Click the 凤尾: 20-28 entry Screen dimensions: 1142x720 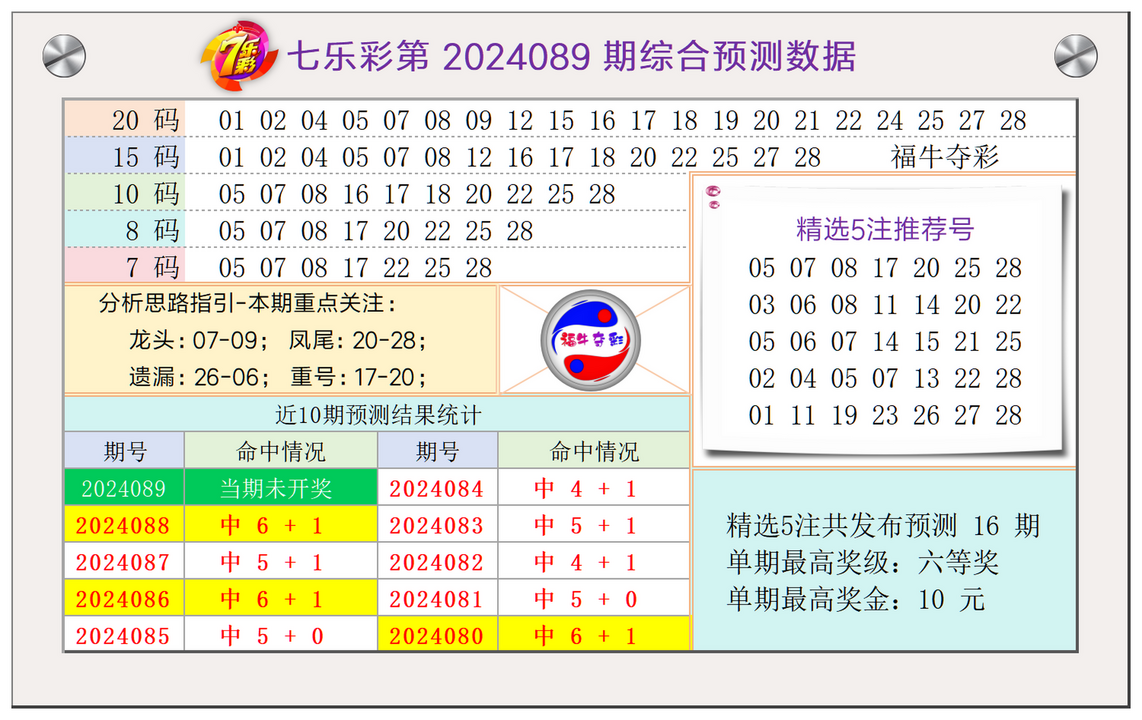(358, 340)
